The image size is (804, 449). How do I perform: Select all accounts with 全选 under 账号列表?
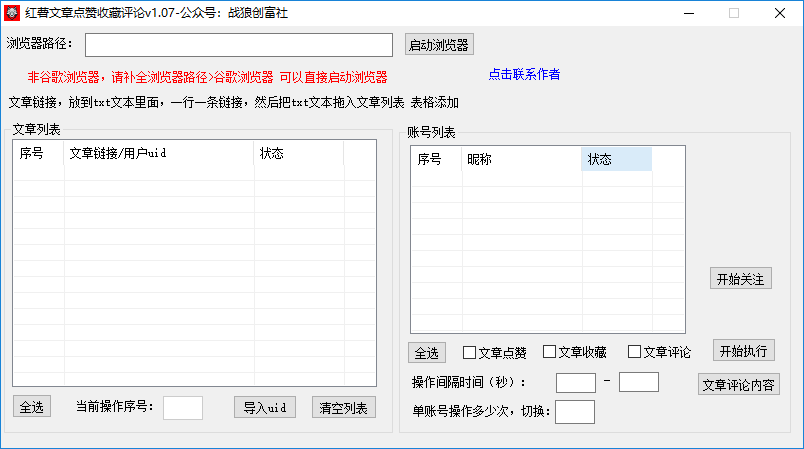pos(427,353)
